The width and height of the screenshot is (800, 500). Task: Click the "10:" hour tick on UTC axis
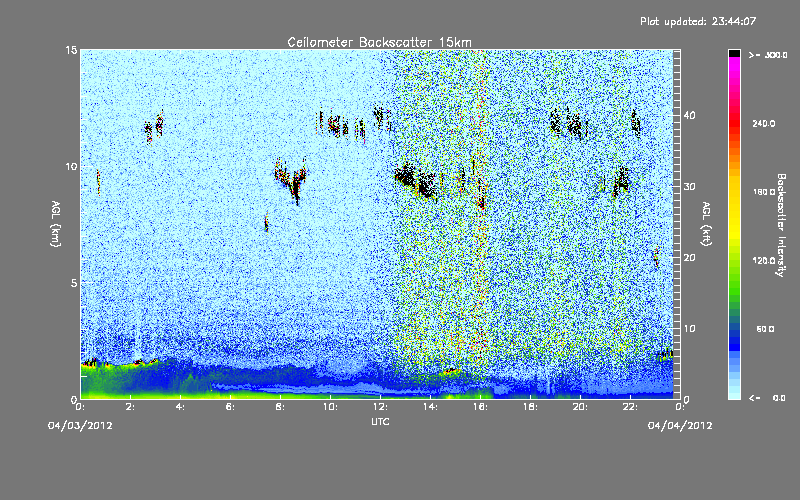(331, 407)
